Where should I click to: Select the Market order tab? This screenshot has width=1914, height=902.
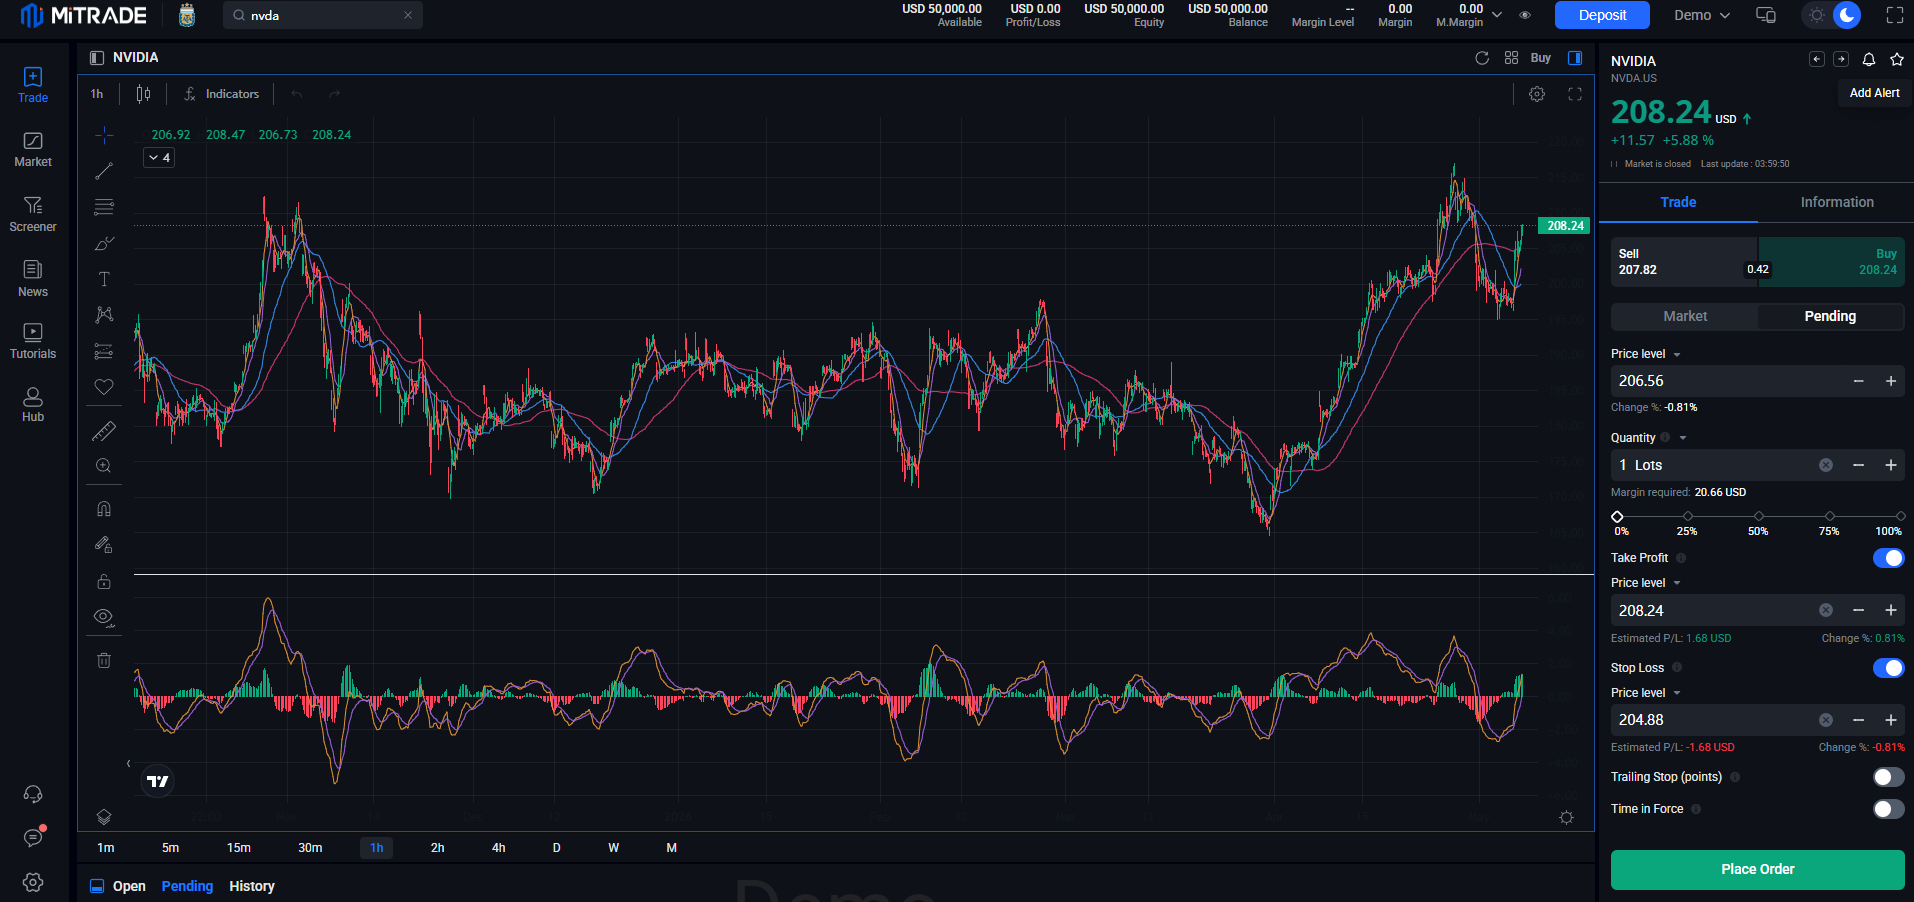(1685, 316)
